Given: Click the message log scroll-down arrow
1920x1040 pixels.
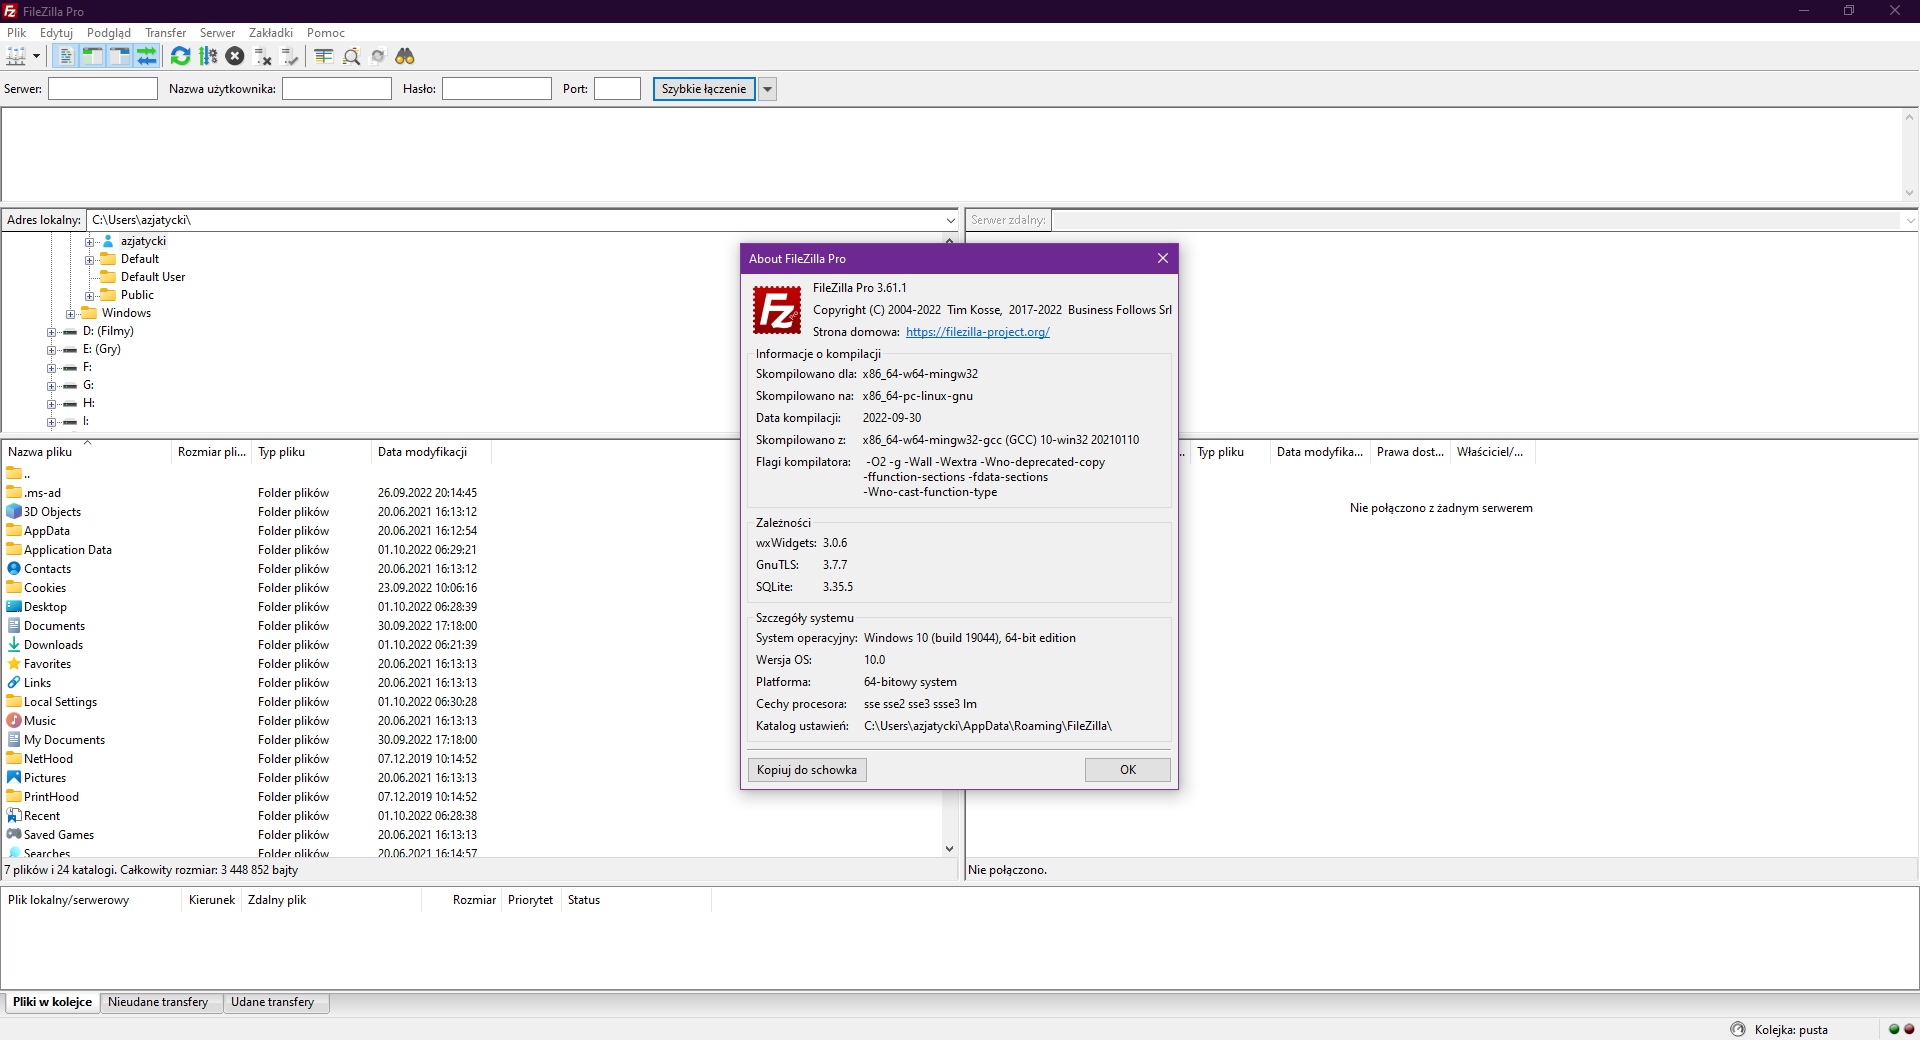Looking at the screenshot, I should coord(1909,193).
